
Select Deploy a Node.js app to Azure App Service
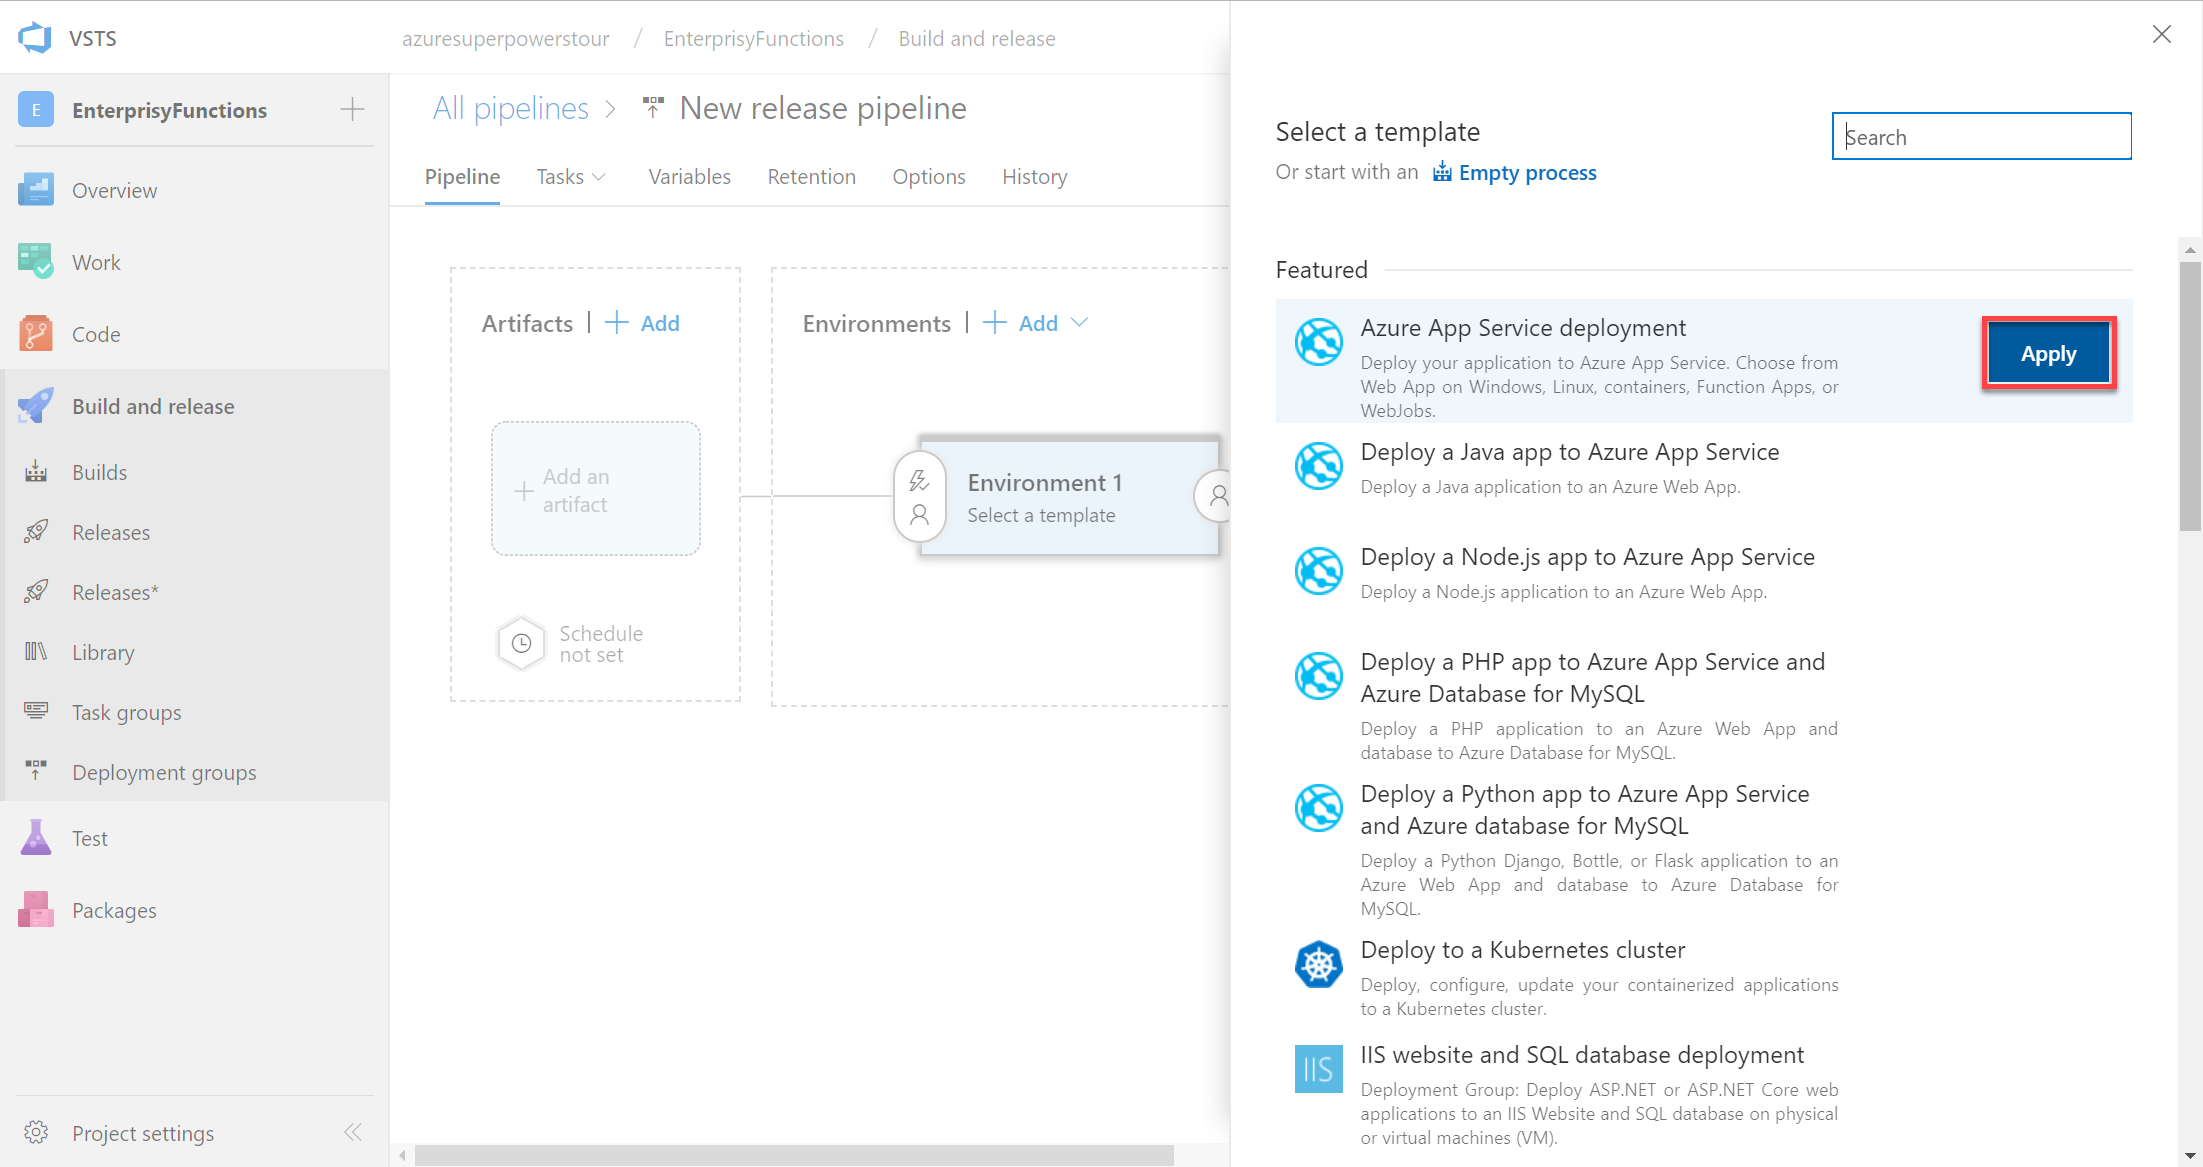(x=1587, y=557)
